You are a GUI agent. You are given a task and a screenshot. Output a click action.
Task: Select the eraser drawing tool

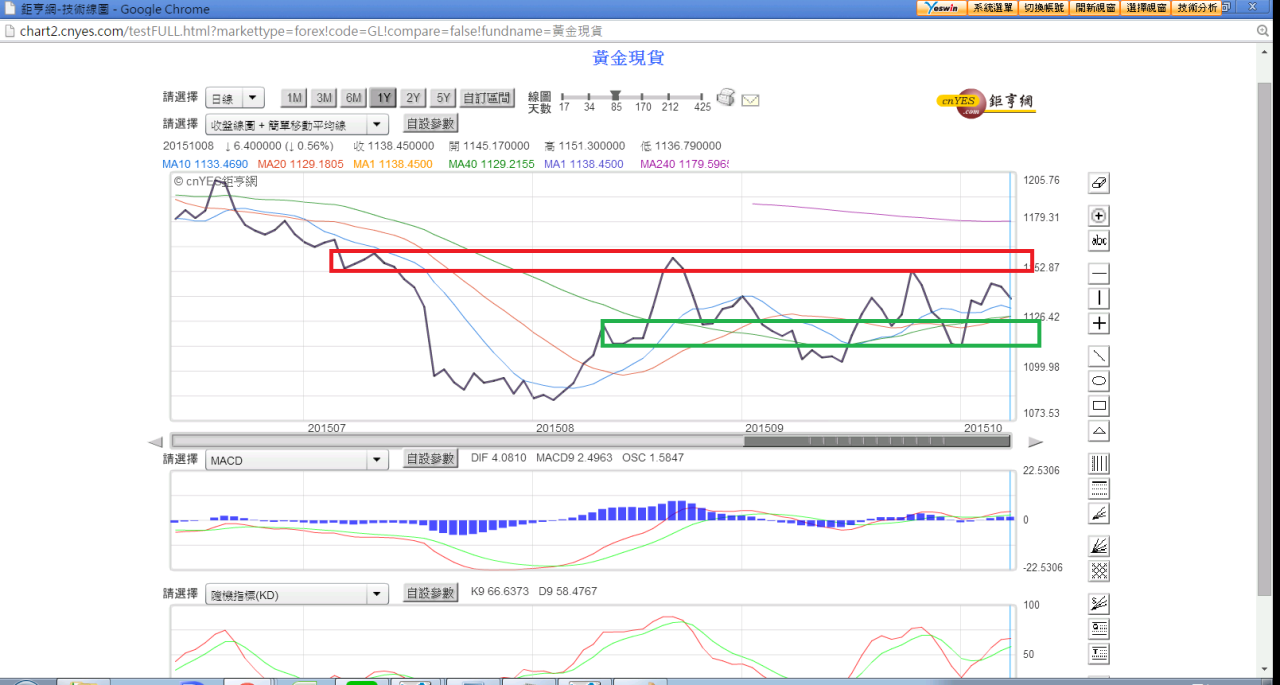(x=1099, y=183)
